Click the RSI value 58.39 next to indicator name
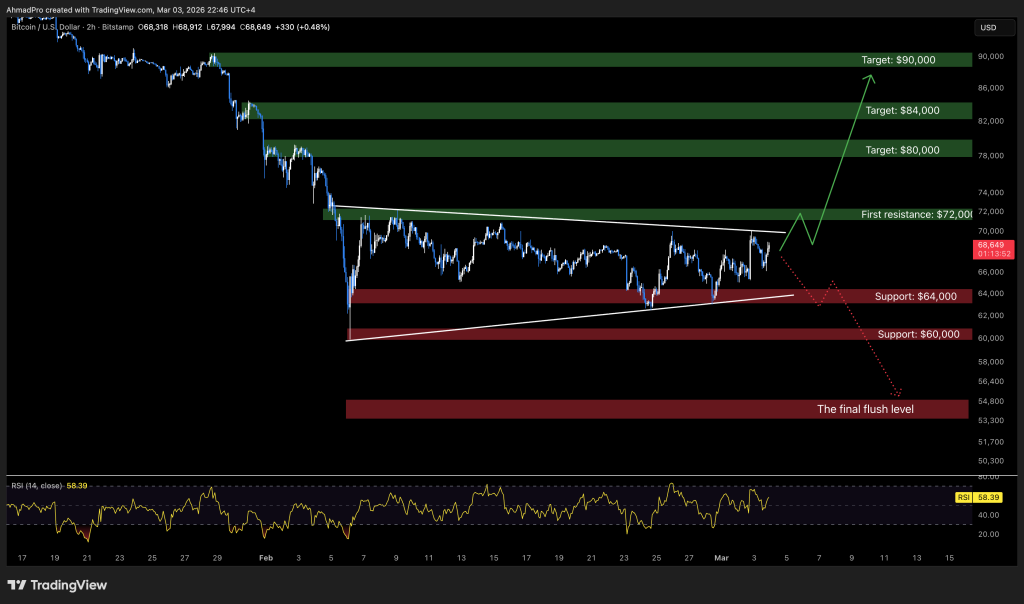This screenshot has height=604, width=1024. [x=78, y=485]
